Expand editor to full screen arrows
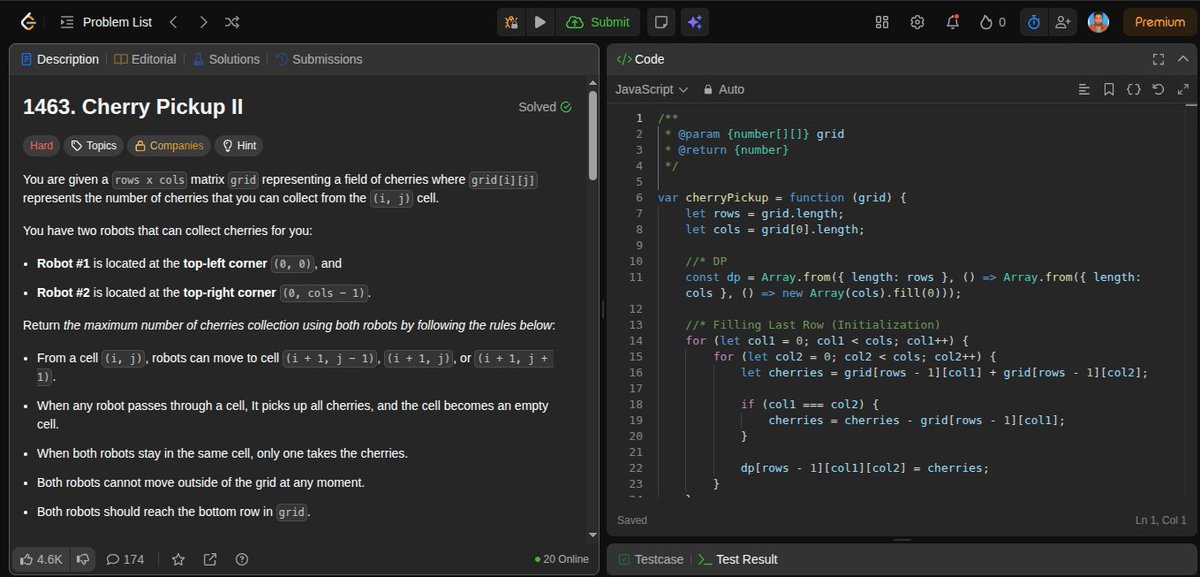Image resolution: width=1200 pixels, height=577 pixels. 1183,89
